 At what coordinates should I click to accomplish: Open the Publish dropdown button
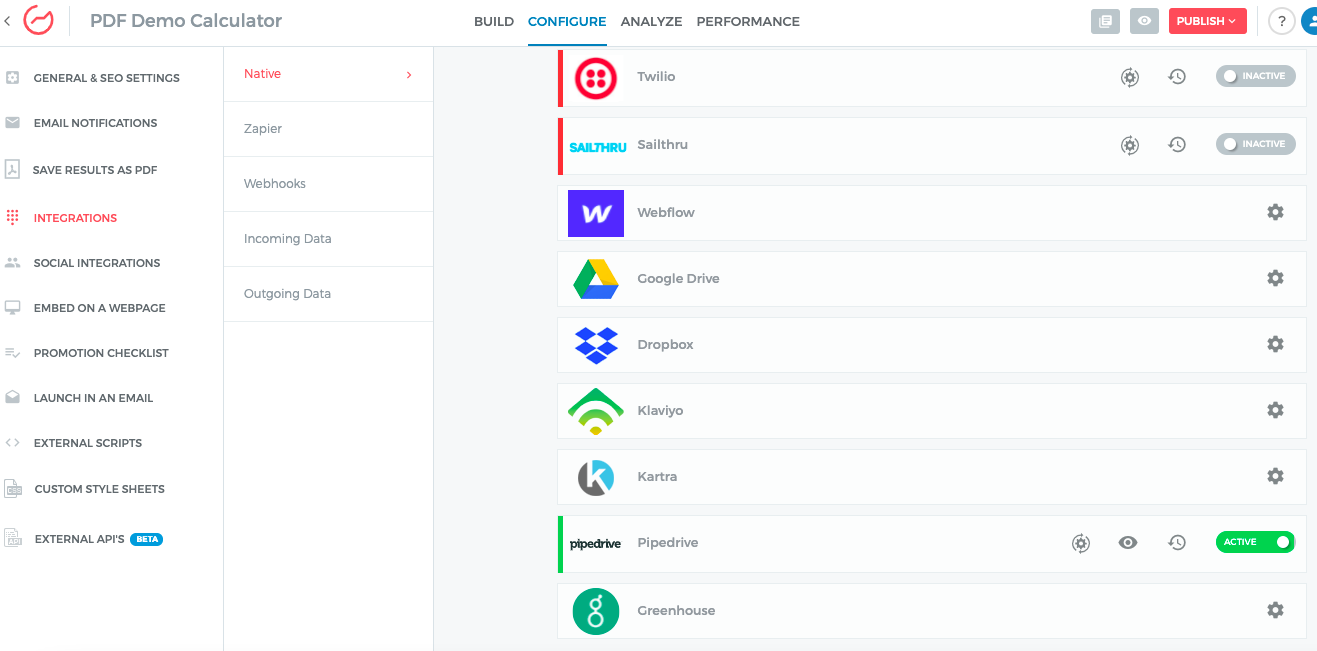coord(1206,21)
